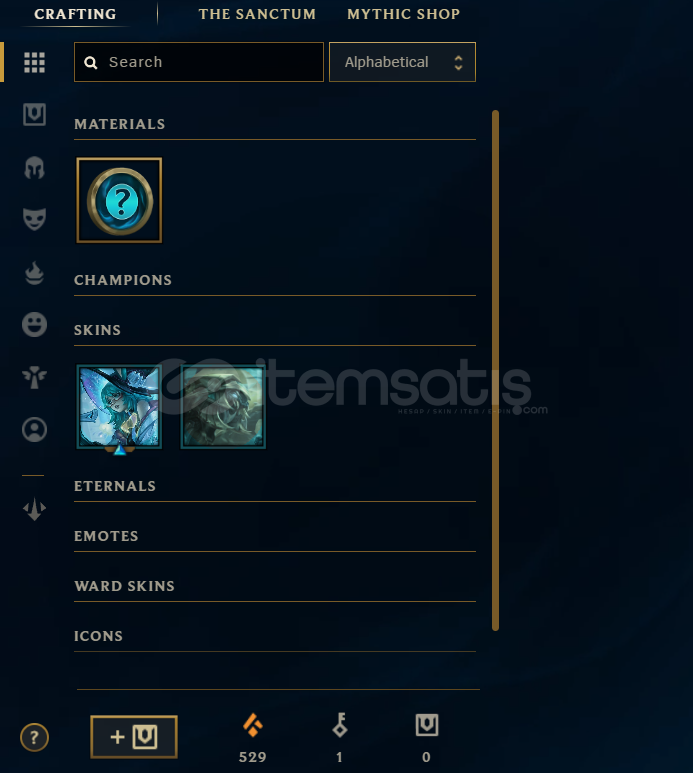Select the all items grid filter icon
This screenshot has width=693, height=773.
35,63
